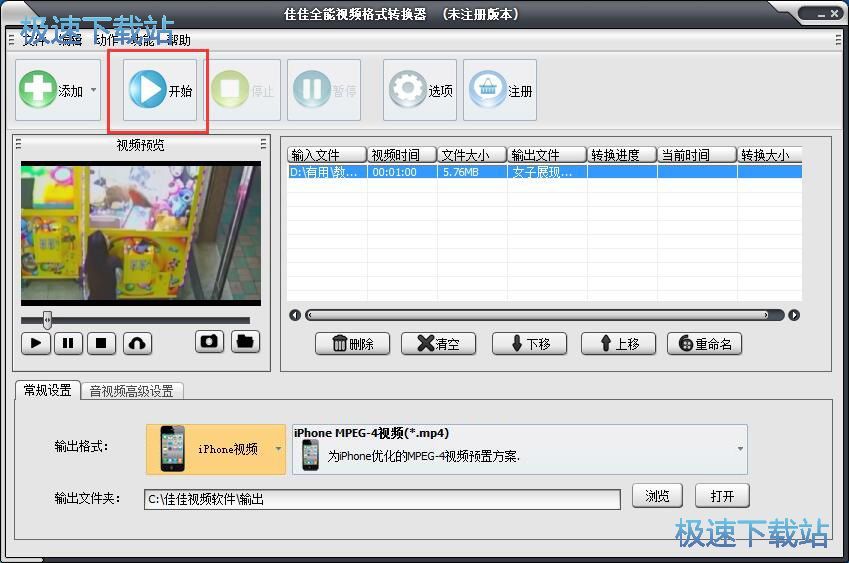849x563 pixels.
Task: Move the file up with 上移
Action: tap(618, 344)
